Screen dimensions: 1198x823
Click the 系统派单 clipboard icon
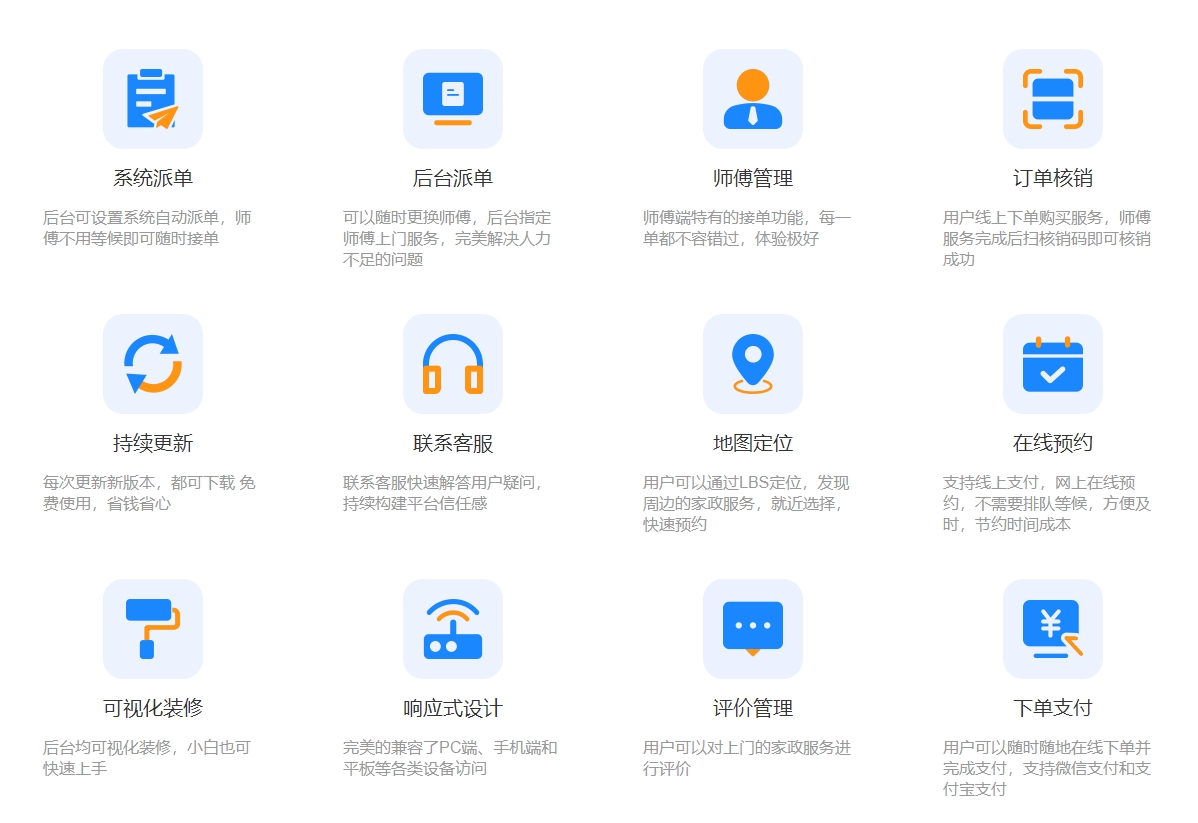click(153, 99)
